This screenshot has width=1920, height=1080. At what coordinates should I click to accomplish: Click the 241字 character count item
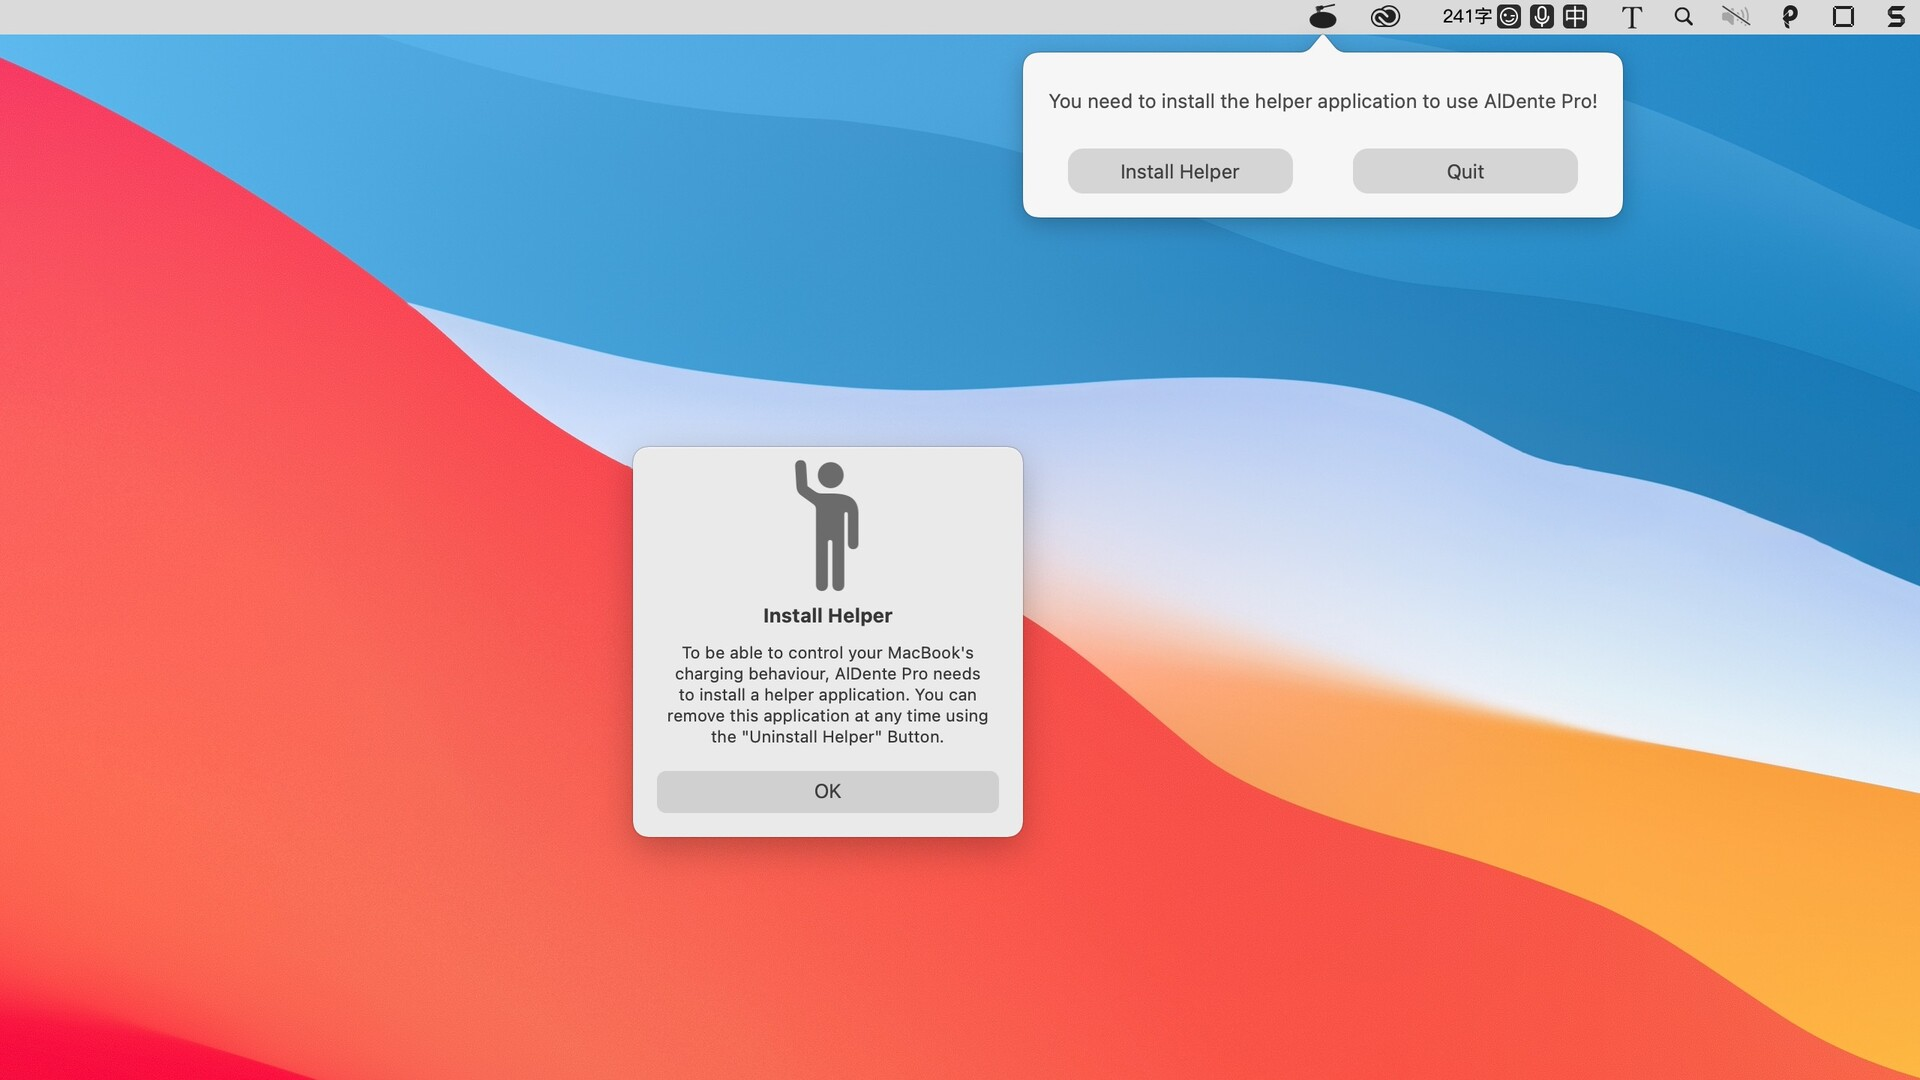click(1466, 17)
